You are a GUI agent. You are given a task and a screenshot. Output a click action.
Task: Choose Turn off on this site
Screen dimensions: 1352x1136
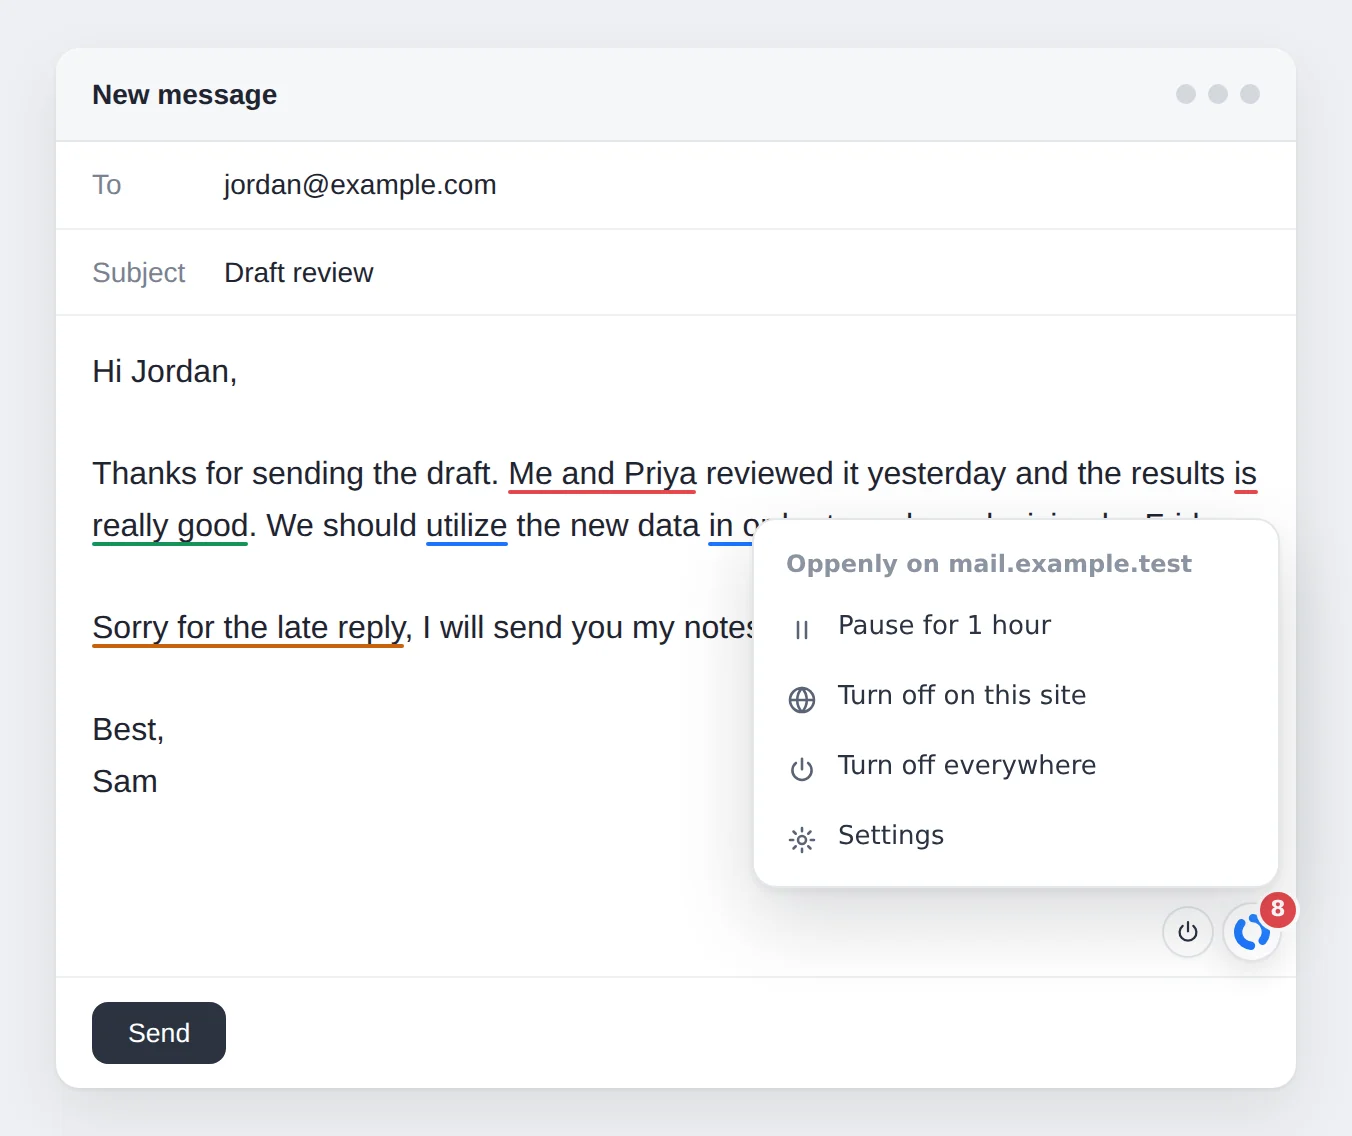(x=1016, y=696)
